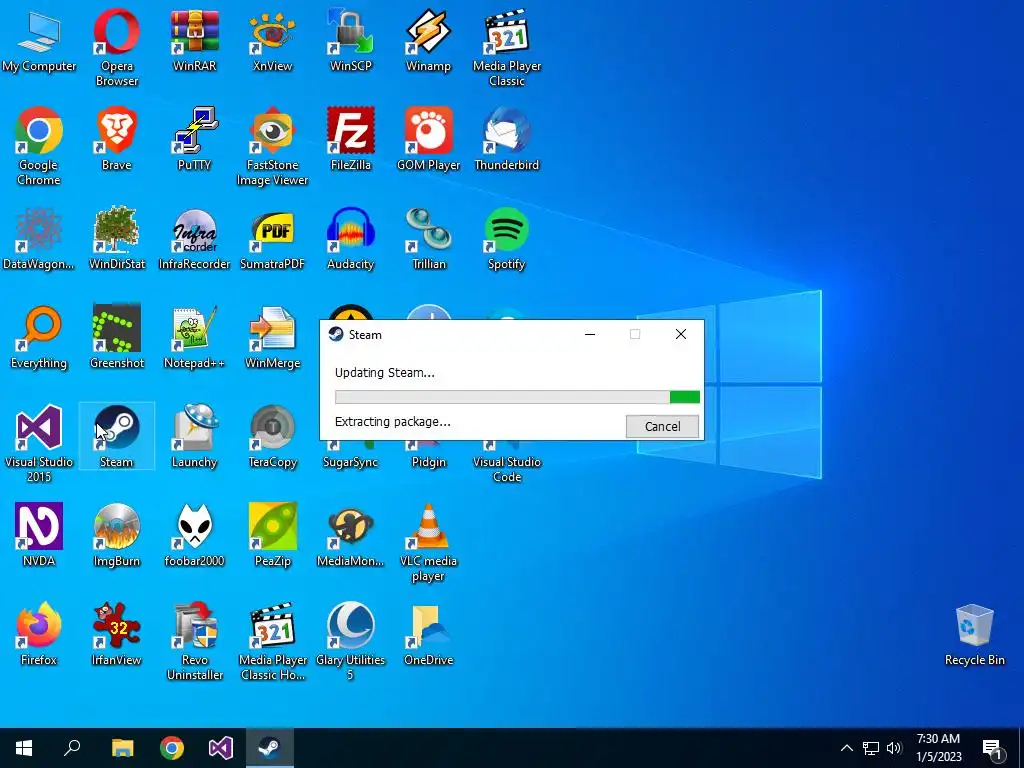
Task: Minimize the Steam updater window
Action: pos(590,334)
